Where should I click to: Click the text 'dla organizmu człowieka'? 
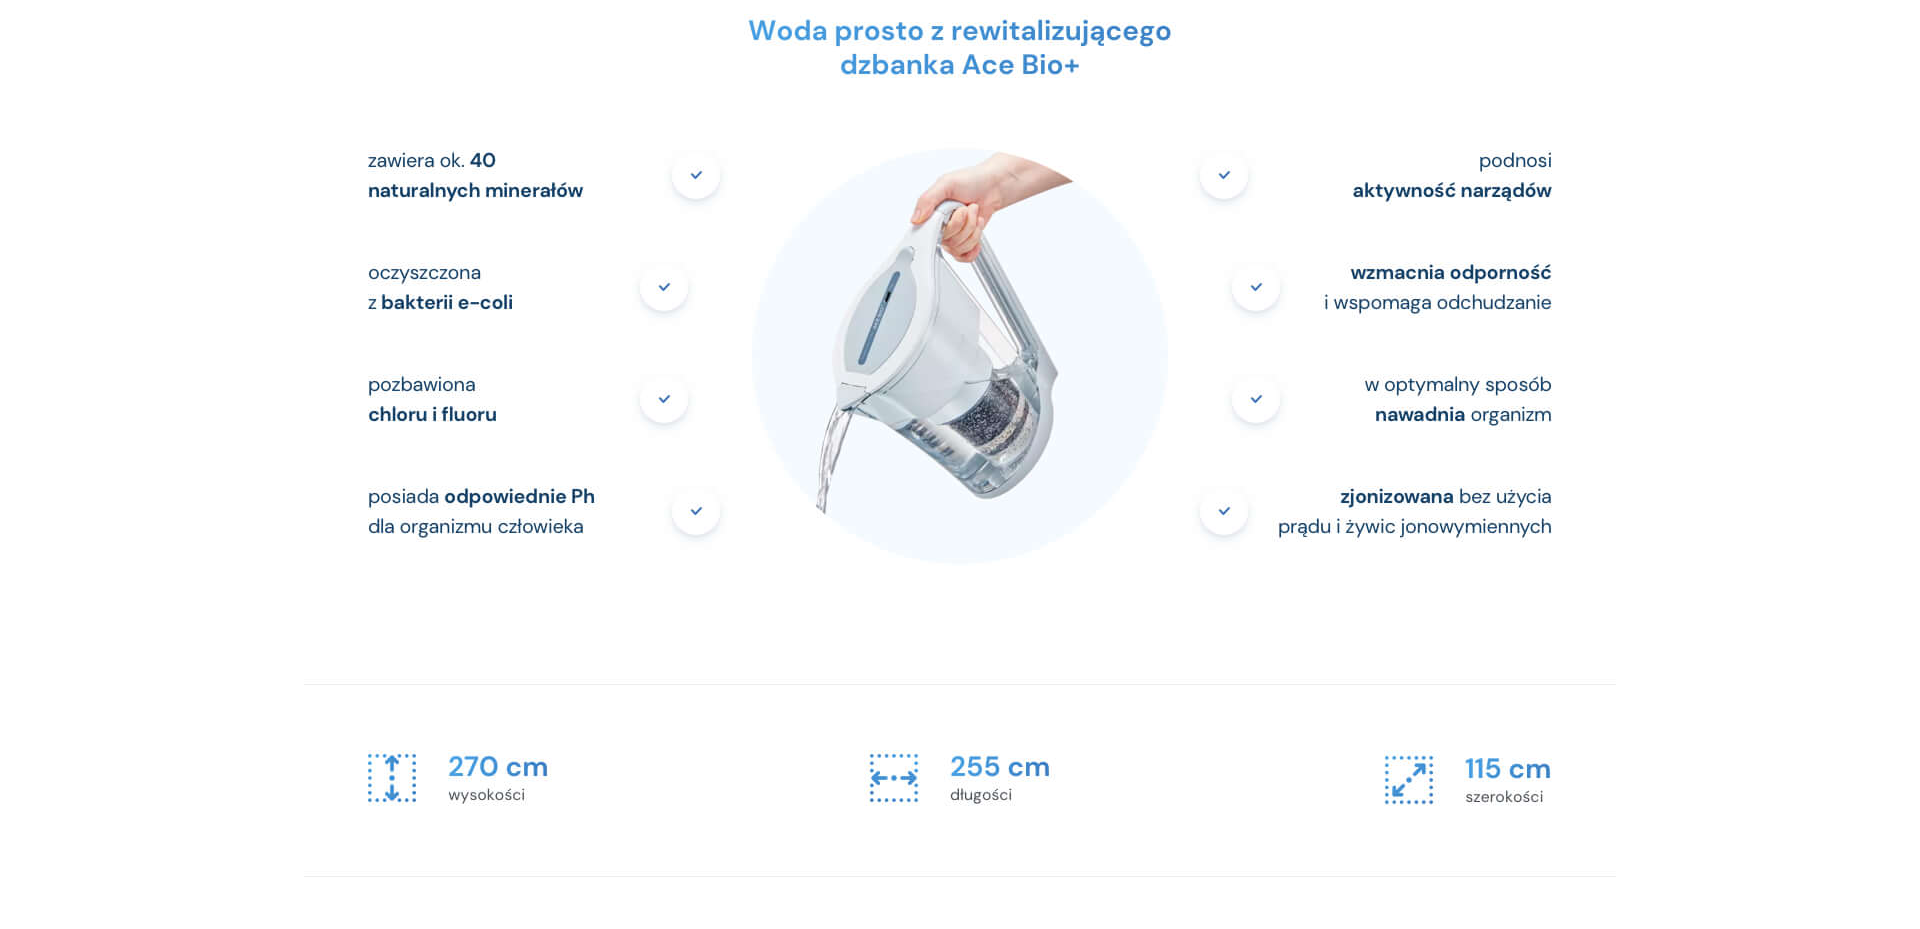pos(475,526)
